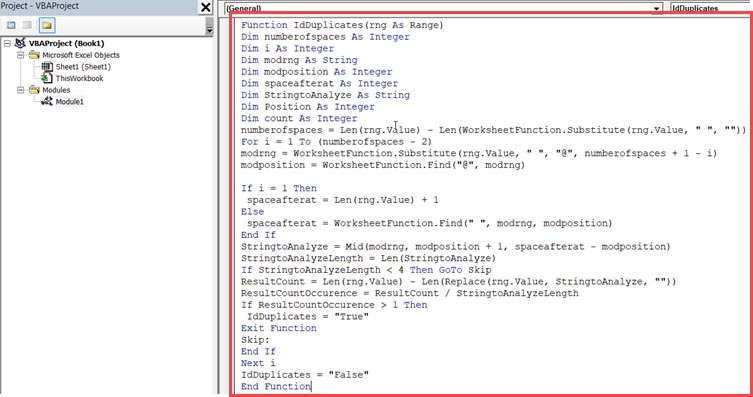753x397 pixels.
Task: Click the line 'Dim StringtoAnalyze As String'
Action: pos(325,95)
